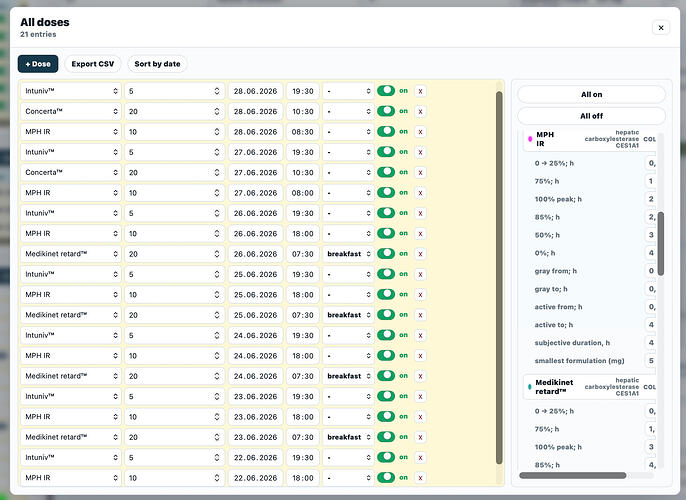Disable Medikinet retard dose on 25.06.2026
This screenshot has width=686, height=500.
pos(386,315)
